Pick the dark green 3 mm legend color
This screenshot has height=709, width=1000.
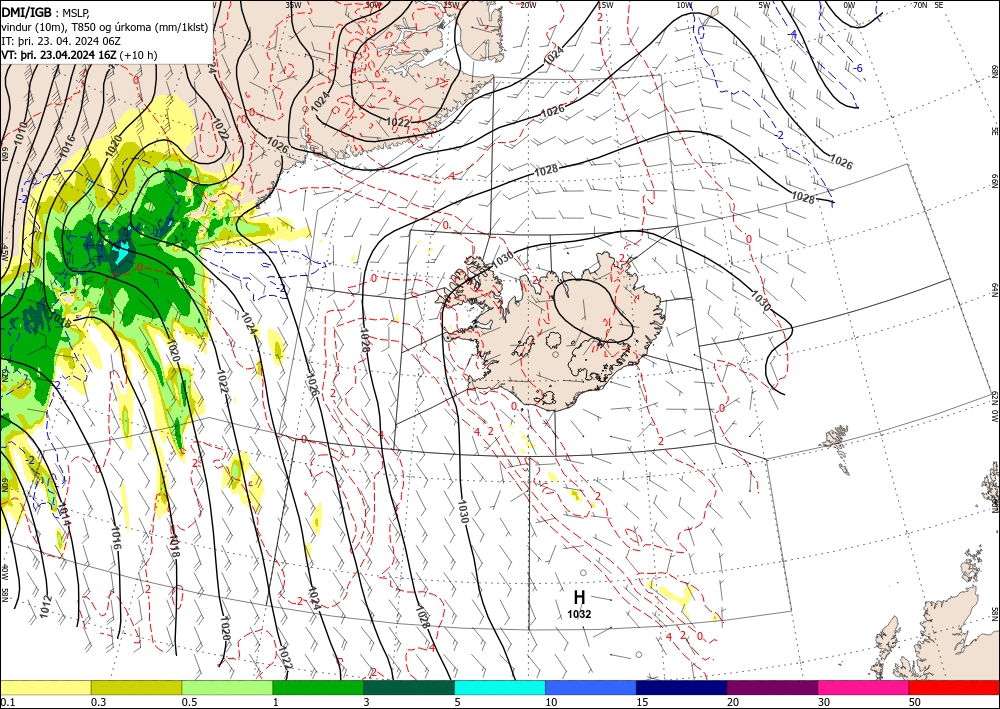(409, 687)
